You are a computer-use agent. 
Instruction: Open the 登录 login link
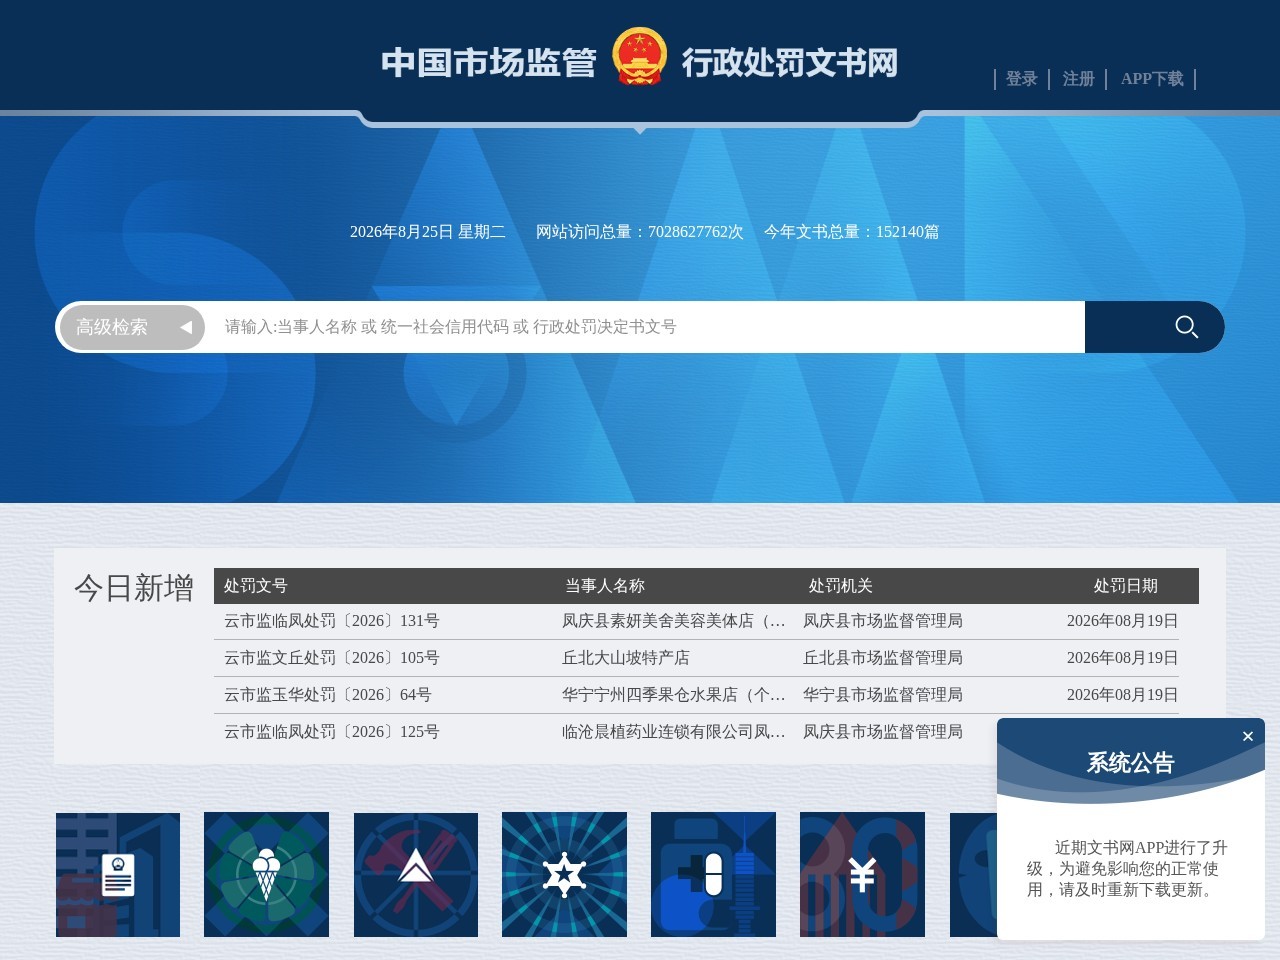click(x=1021, y=79)
